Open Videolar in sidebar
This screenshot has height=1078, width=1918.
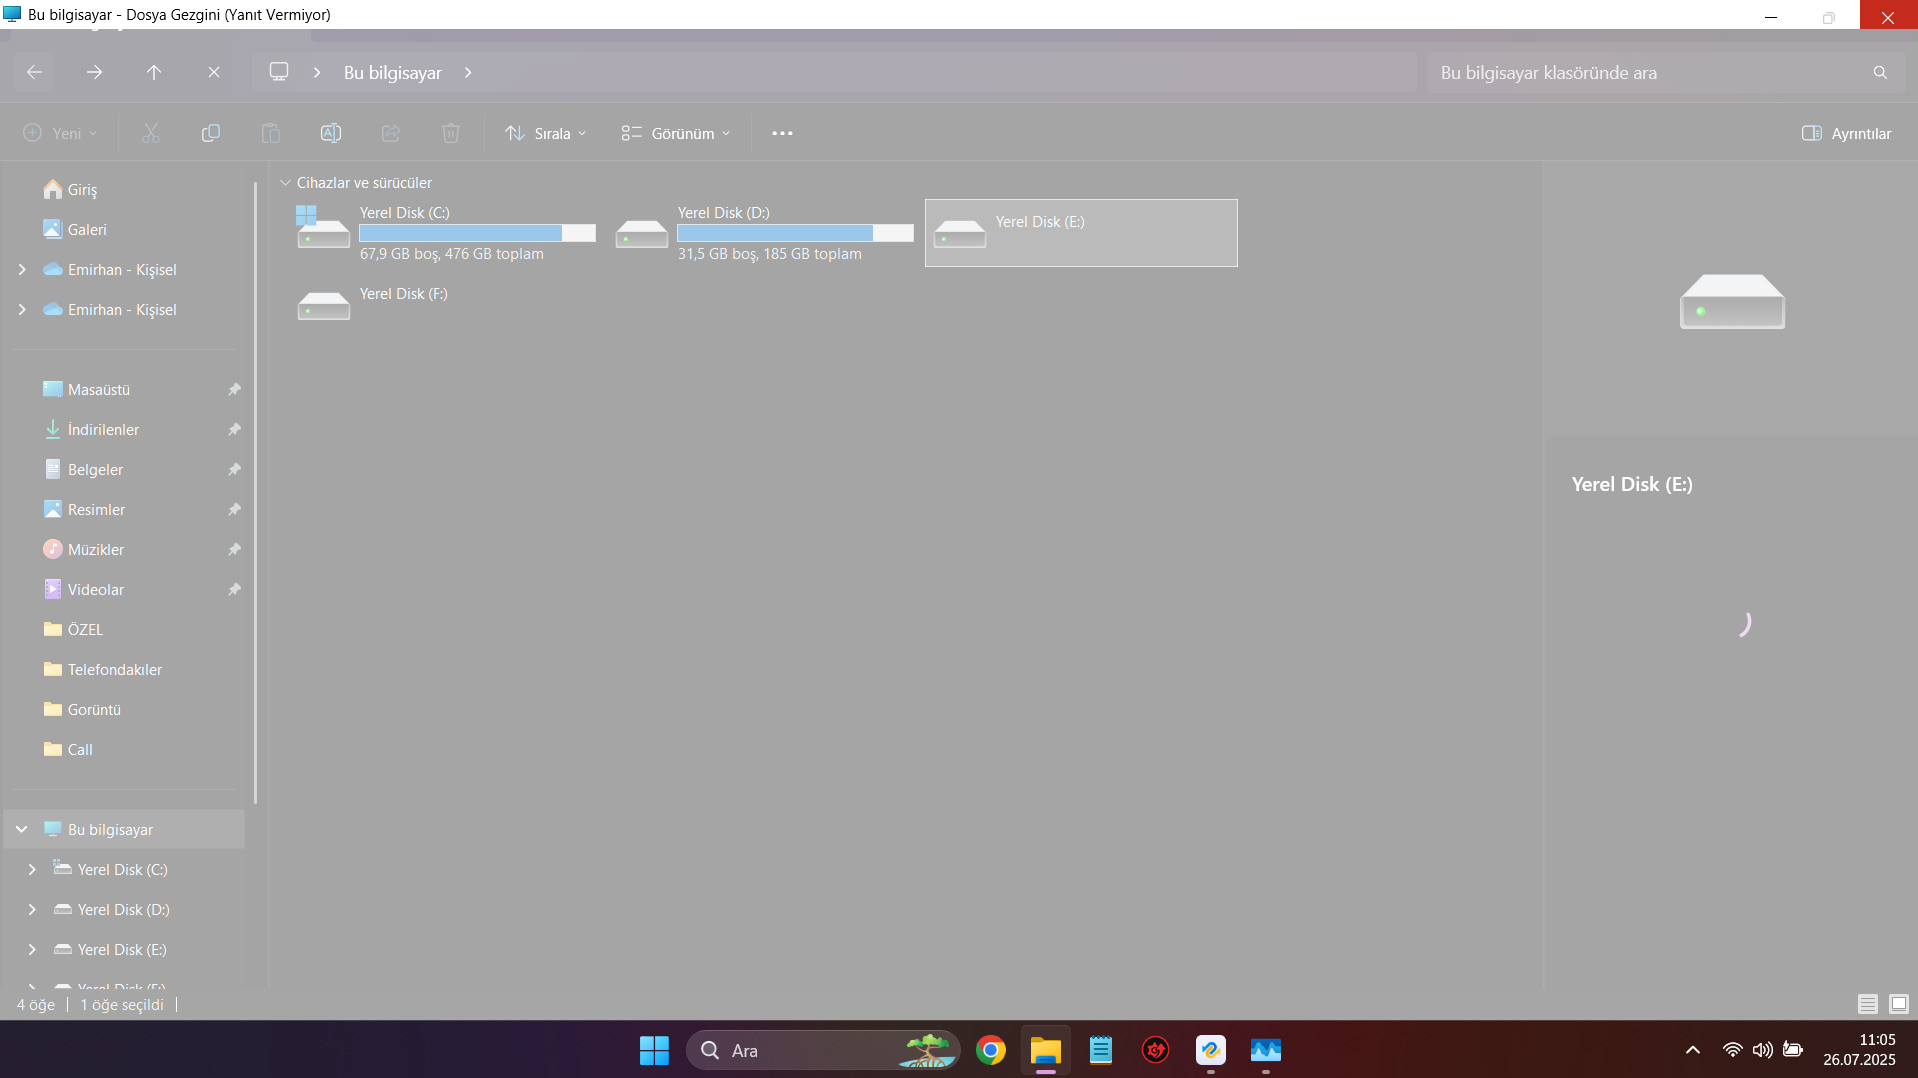tap(124, 590)
